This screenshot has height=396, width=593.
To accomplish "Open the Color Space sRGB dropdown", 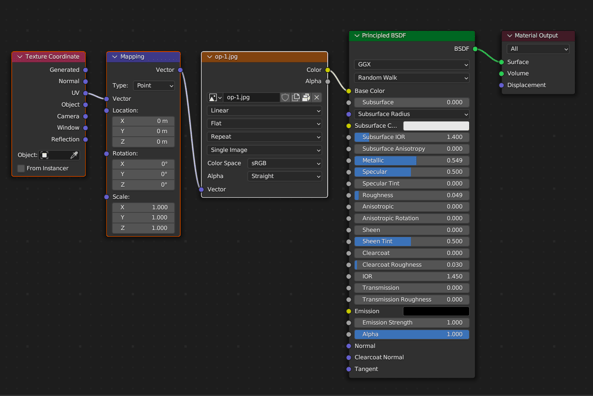I will pyautogui.click(x=285, y=163).
